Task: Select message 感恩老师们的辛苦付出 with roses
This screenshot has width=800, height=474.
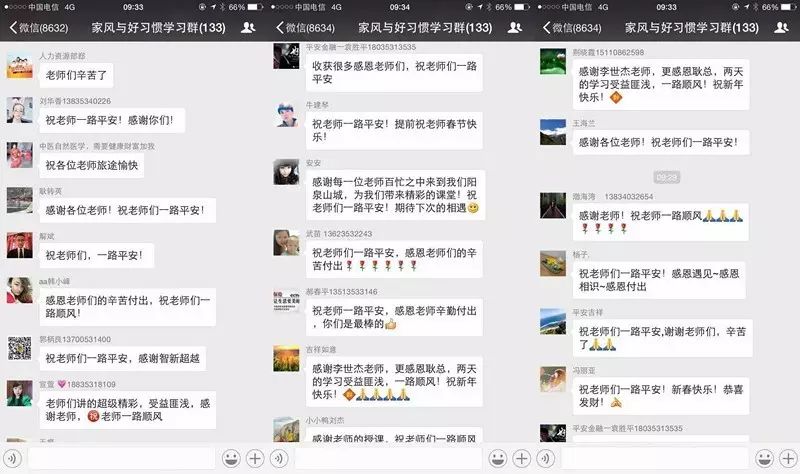Action: click(394, 259)
